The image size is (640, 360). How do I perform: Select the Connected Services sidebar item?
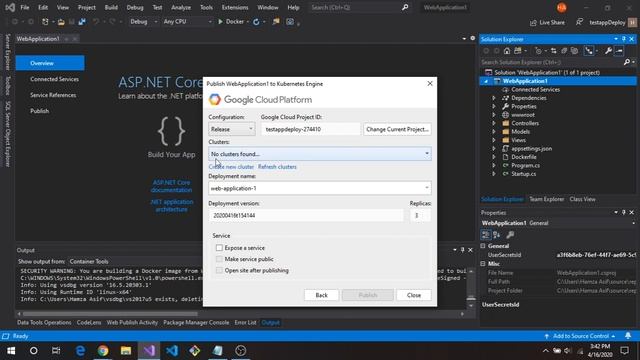point(54,79)
